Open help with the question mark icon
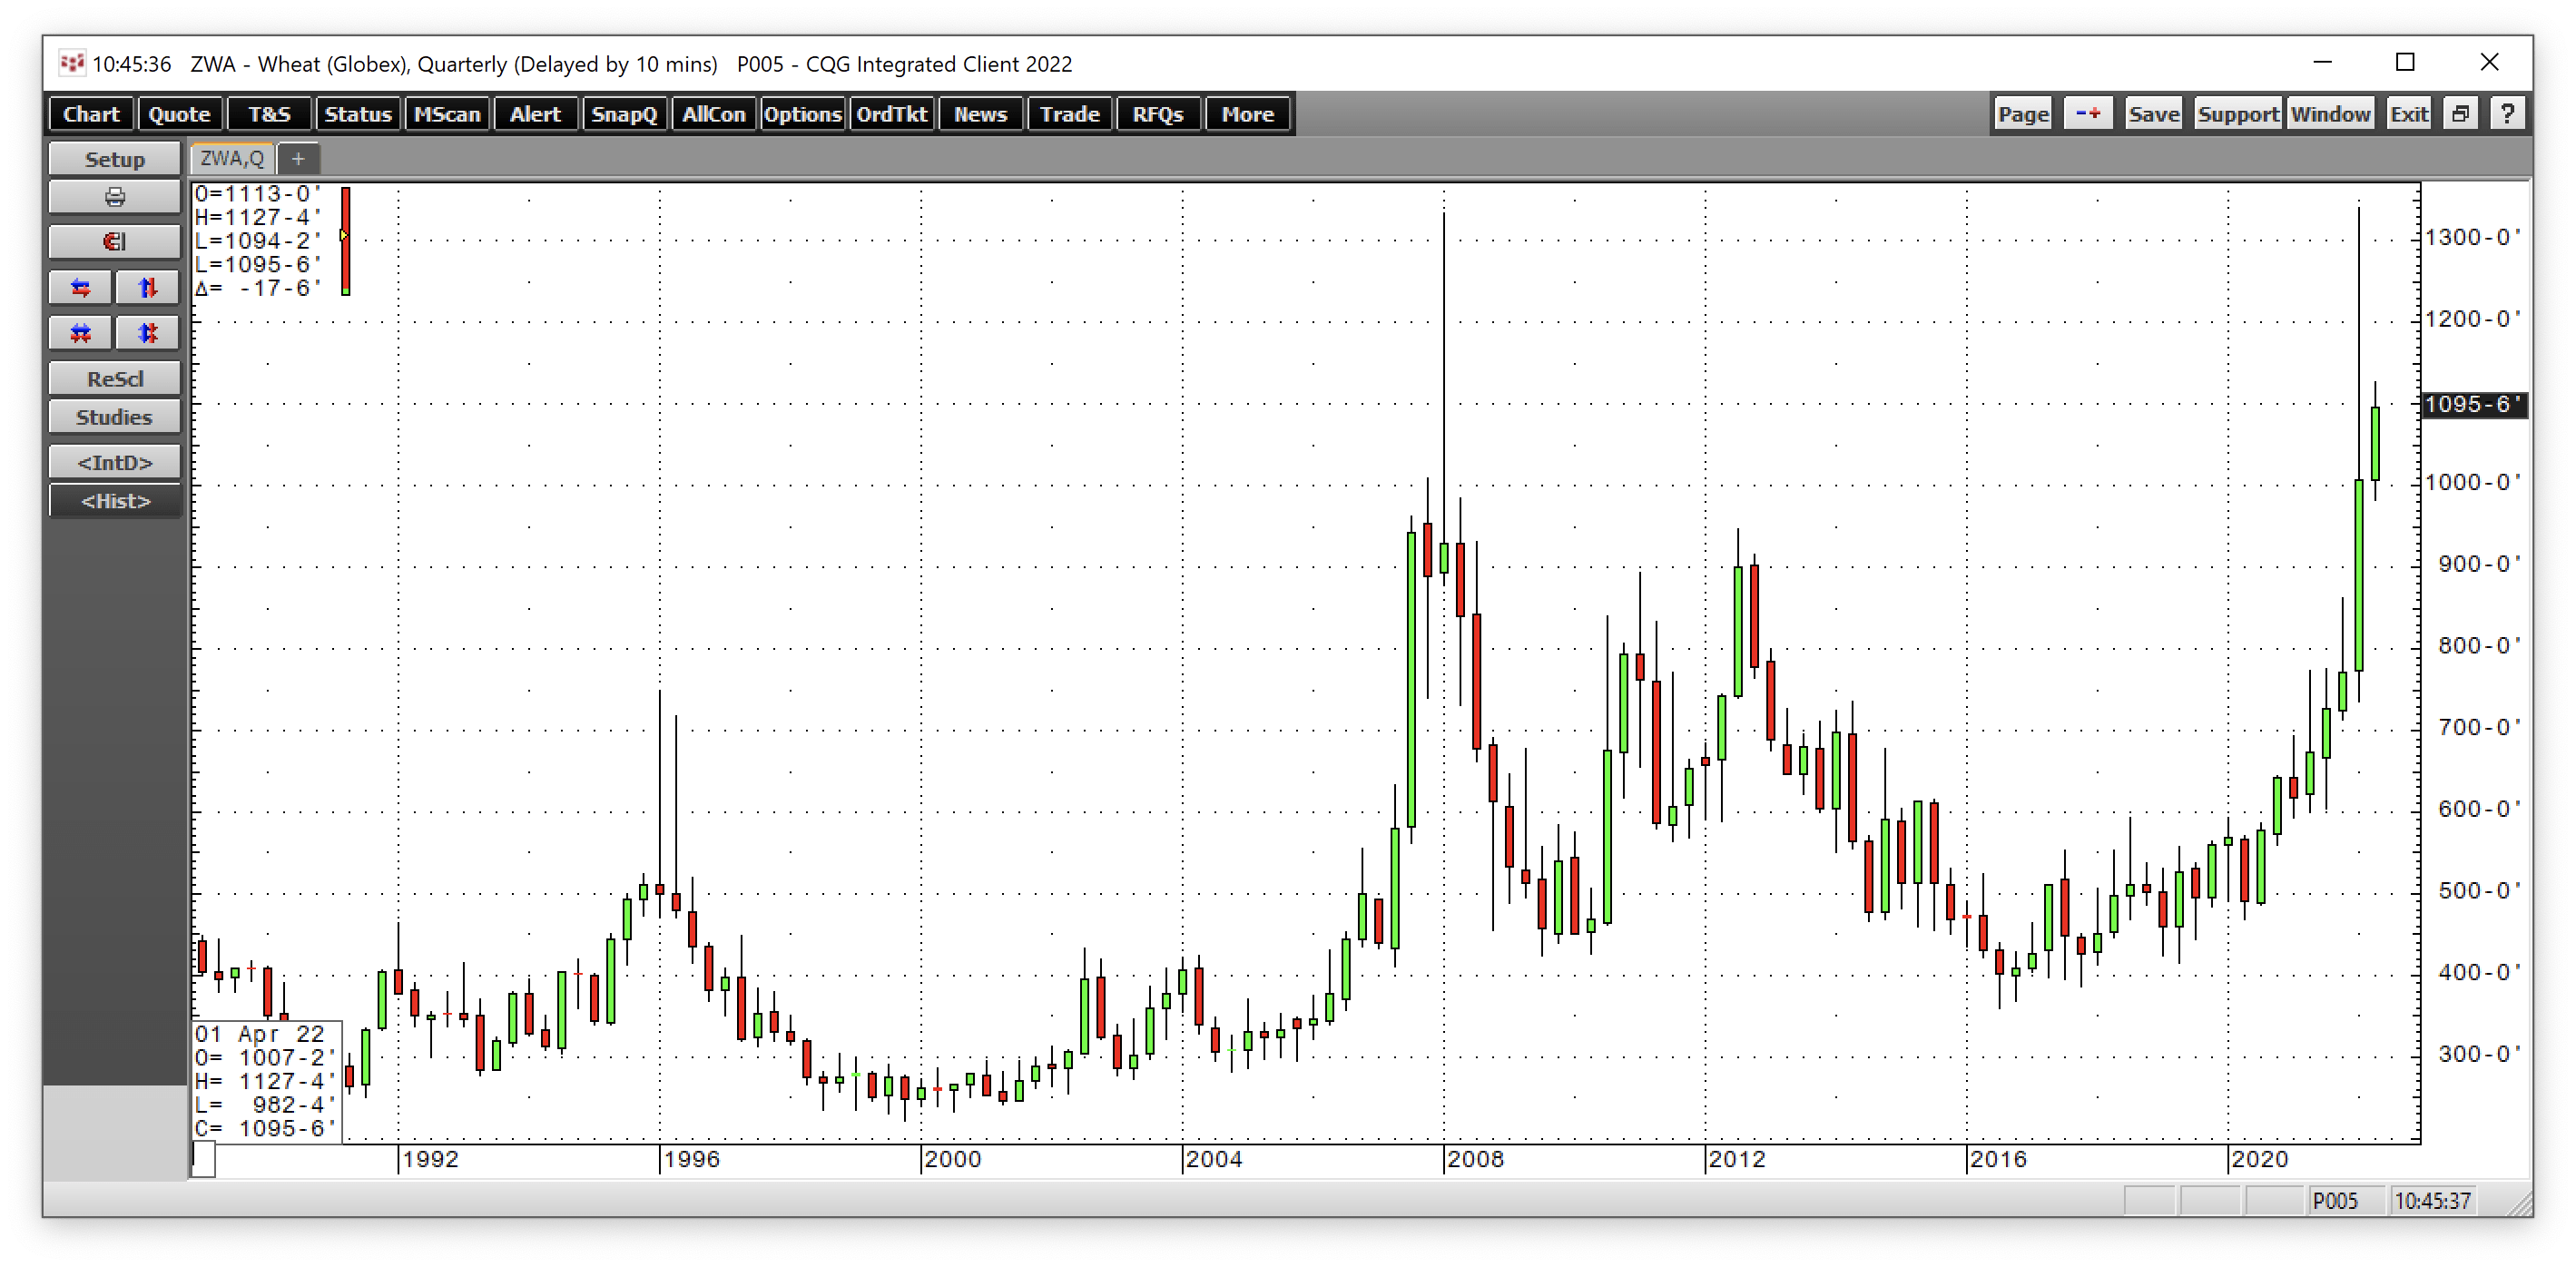This screenshot has height=1267, width=2576. (2506, 114)
